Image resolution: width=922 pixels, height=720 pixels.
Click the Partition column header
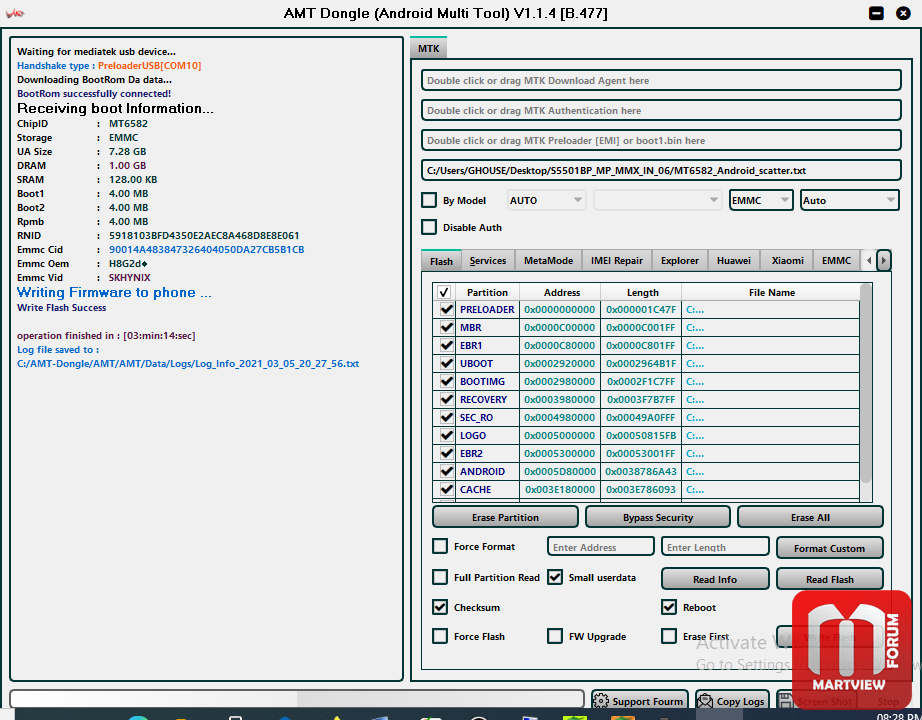pos(487,292)
